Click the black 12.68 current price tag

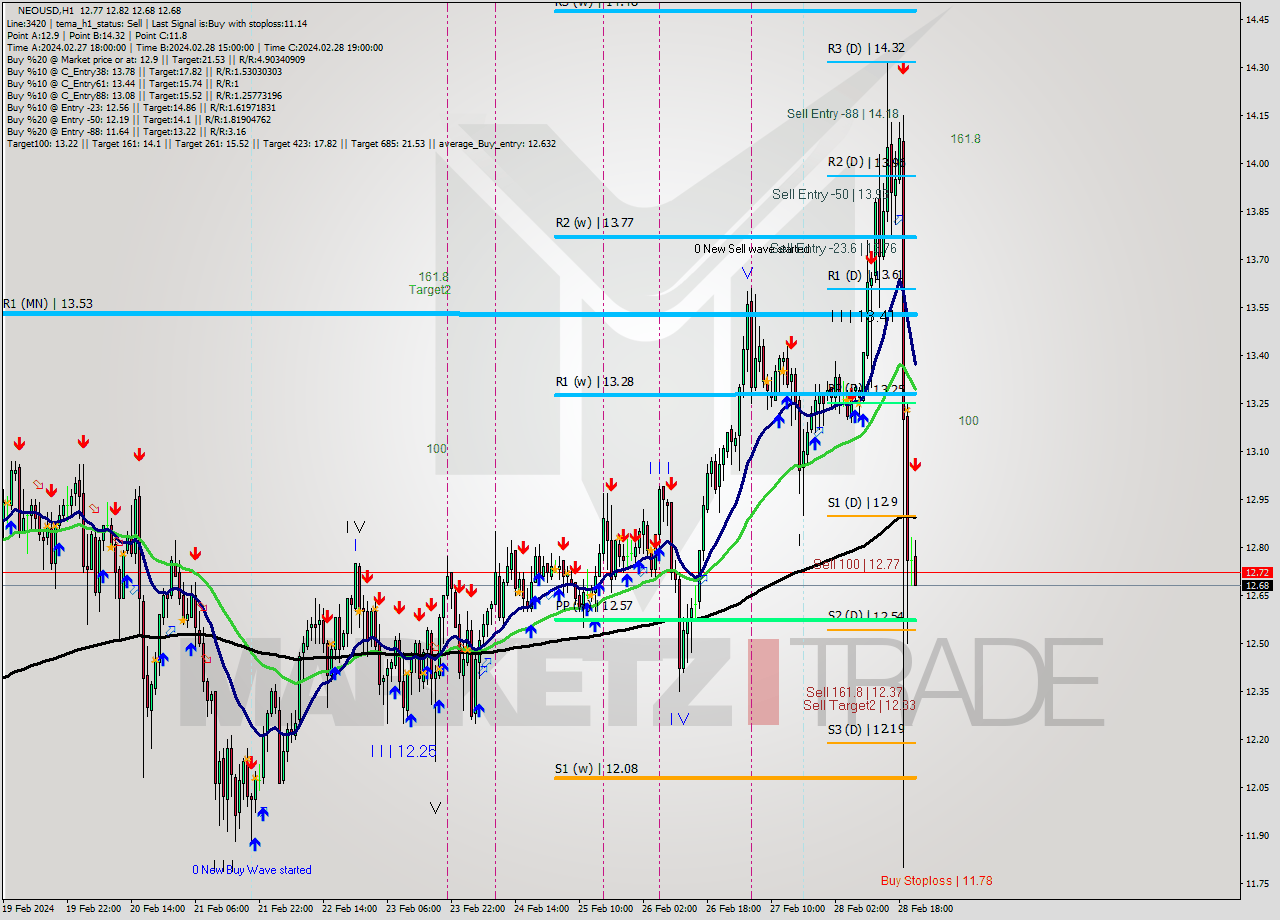coord(1256,585)
